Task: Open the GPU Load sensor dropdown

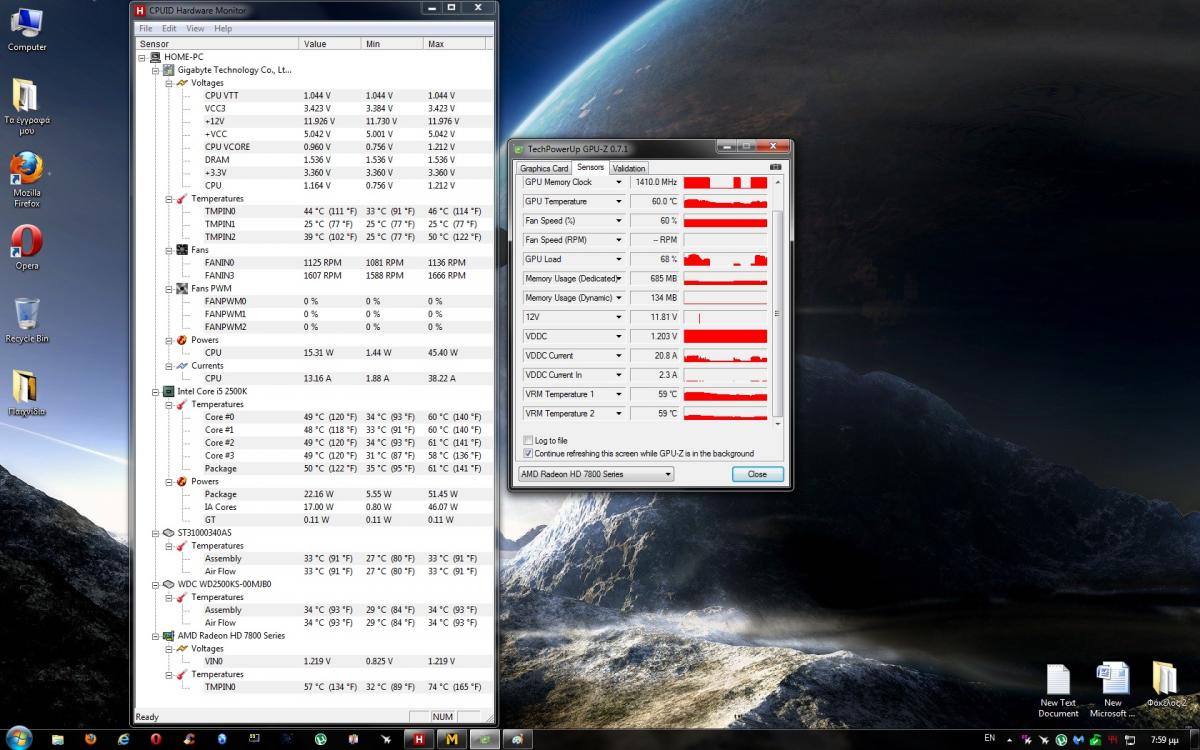Action: tap(619, 259)
